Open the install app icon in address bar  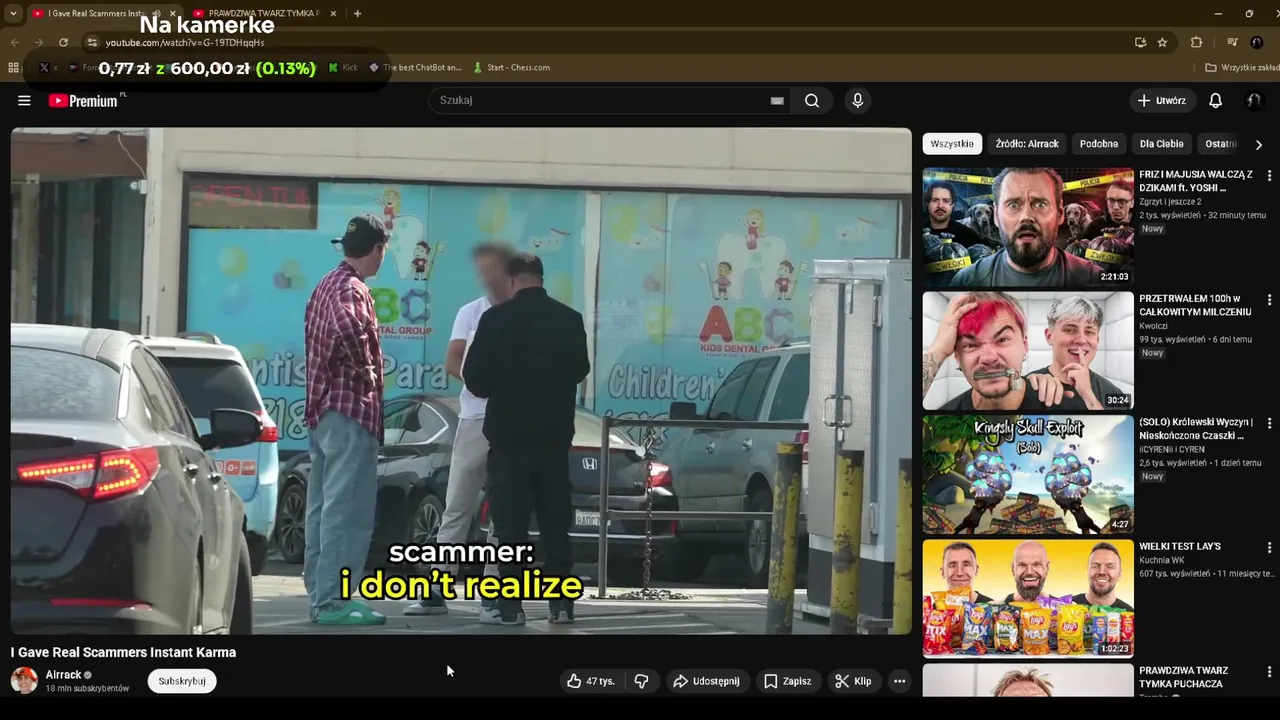click(x=1140, y=42)
